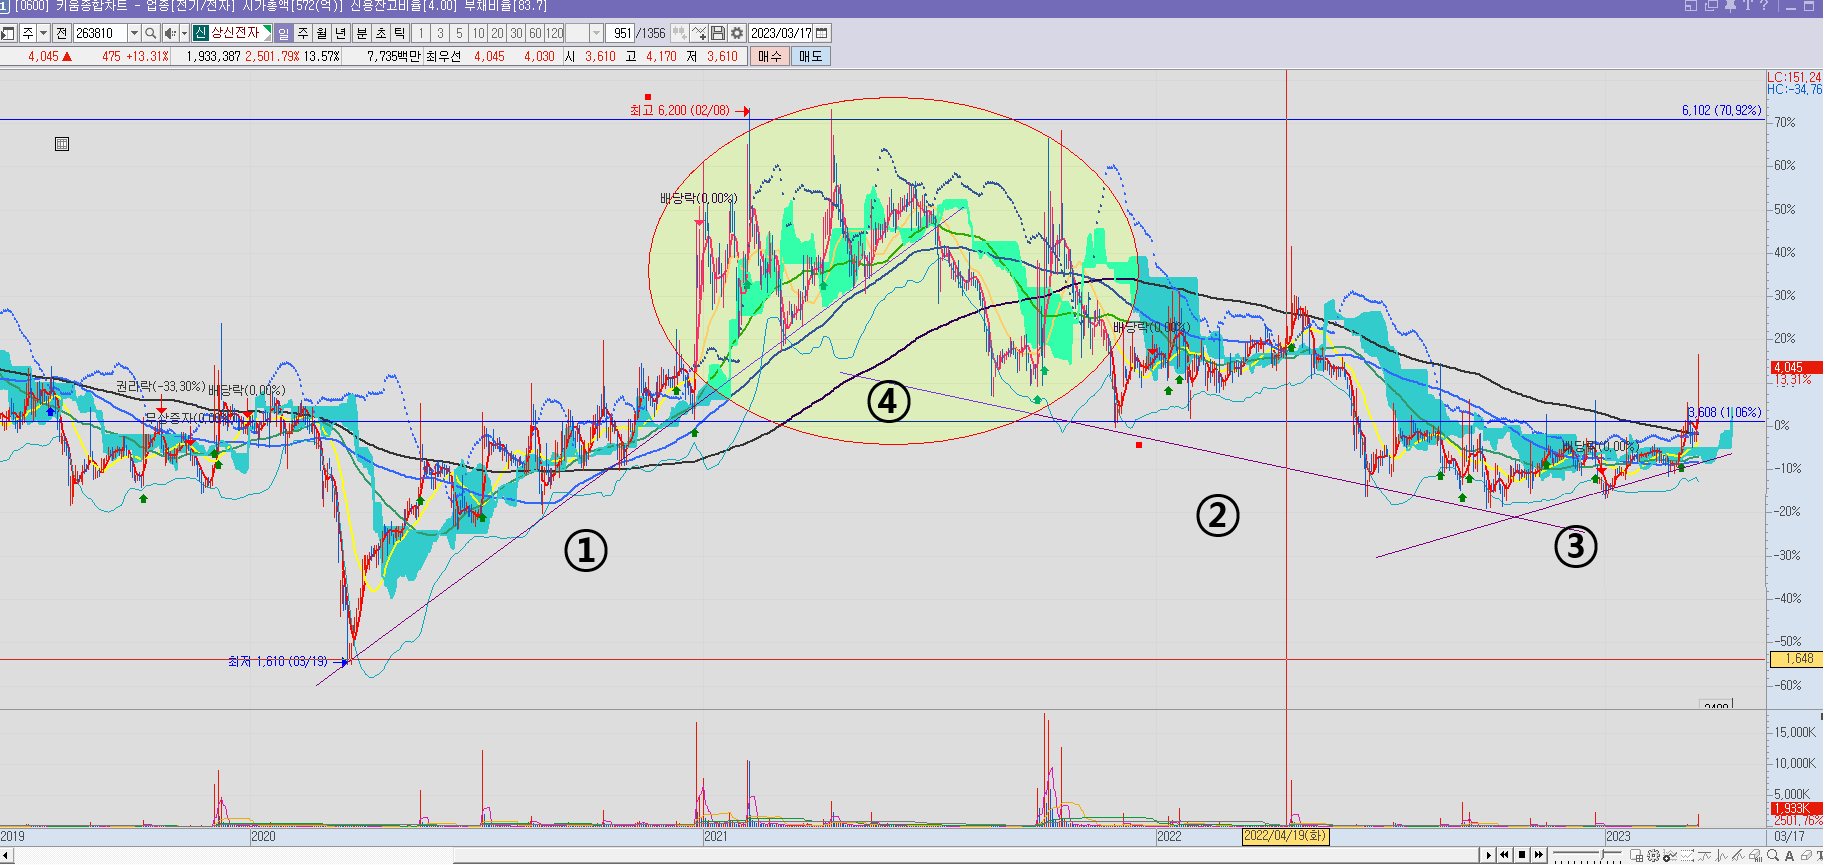Click the trend line drawing tool icon
Screen dimensions: 1823x865
click(x=1738, y=855)
